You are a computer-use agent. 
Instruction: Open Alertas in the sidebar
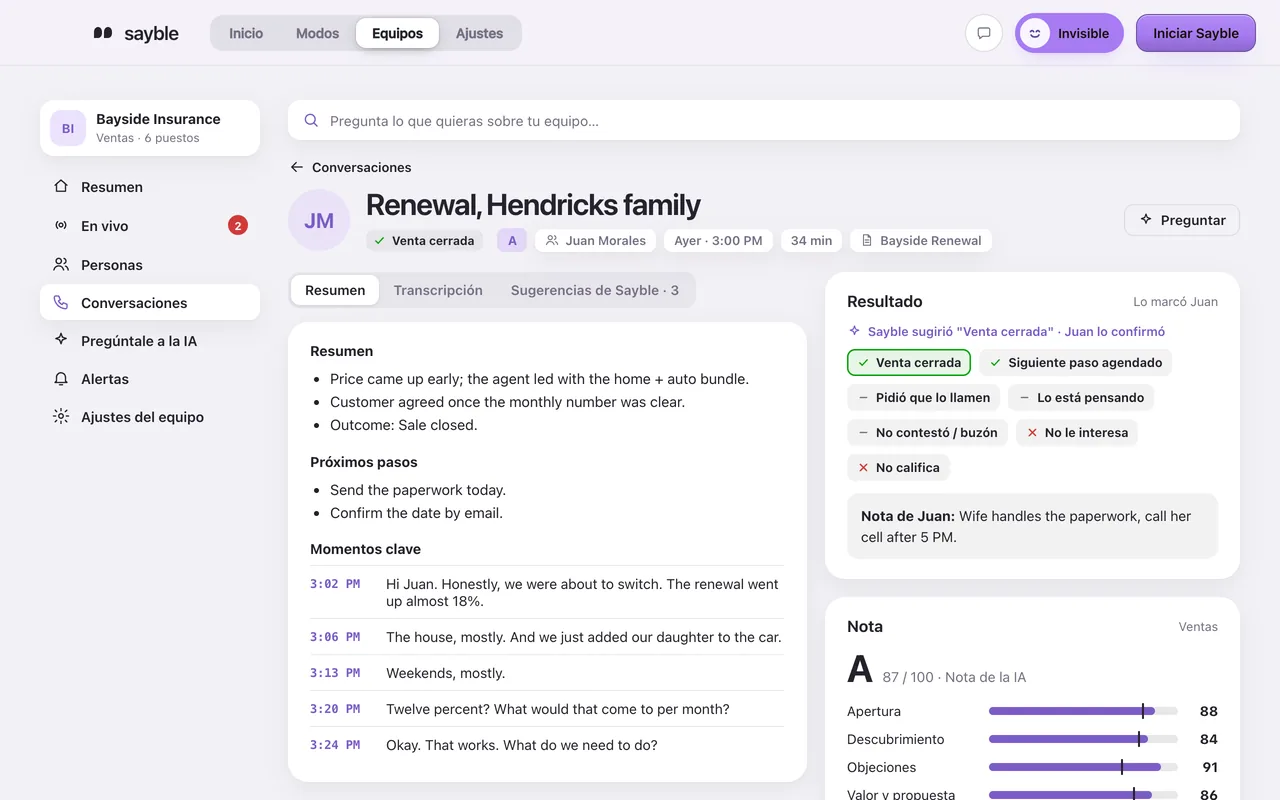coord(150,379)
